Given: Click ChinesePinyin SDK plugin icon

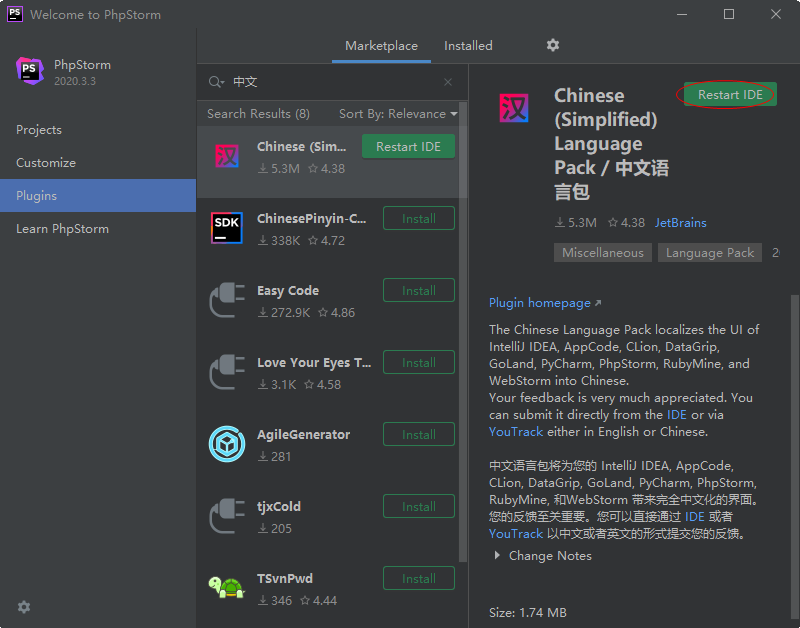Looking at the screenshot, I should coord(227,228).
